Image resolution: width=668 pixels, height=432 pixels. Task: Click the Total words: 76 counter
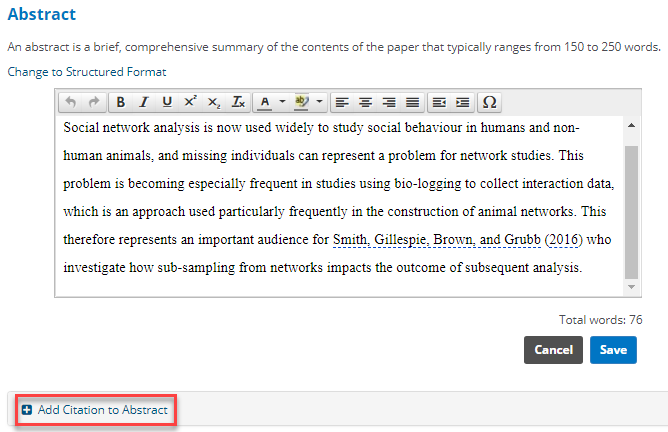tap(600, 320)
